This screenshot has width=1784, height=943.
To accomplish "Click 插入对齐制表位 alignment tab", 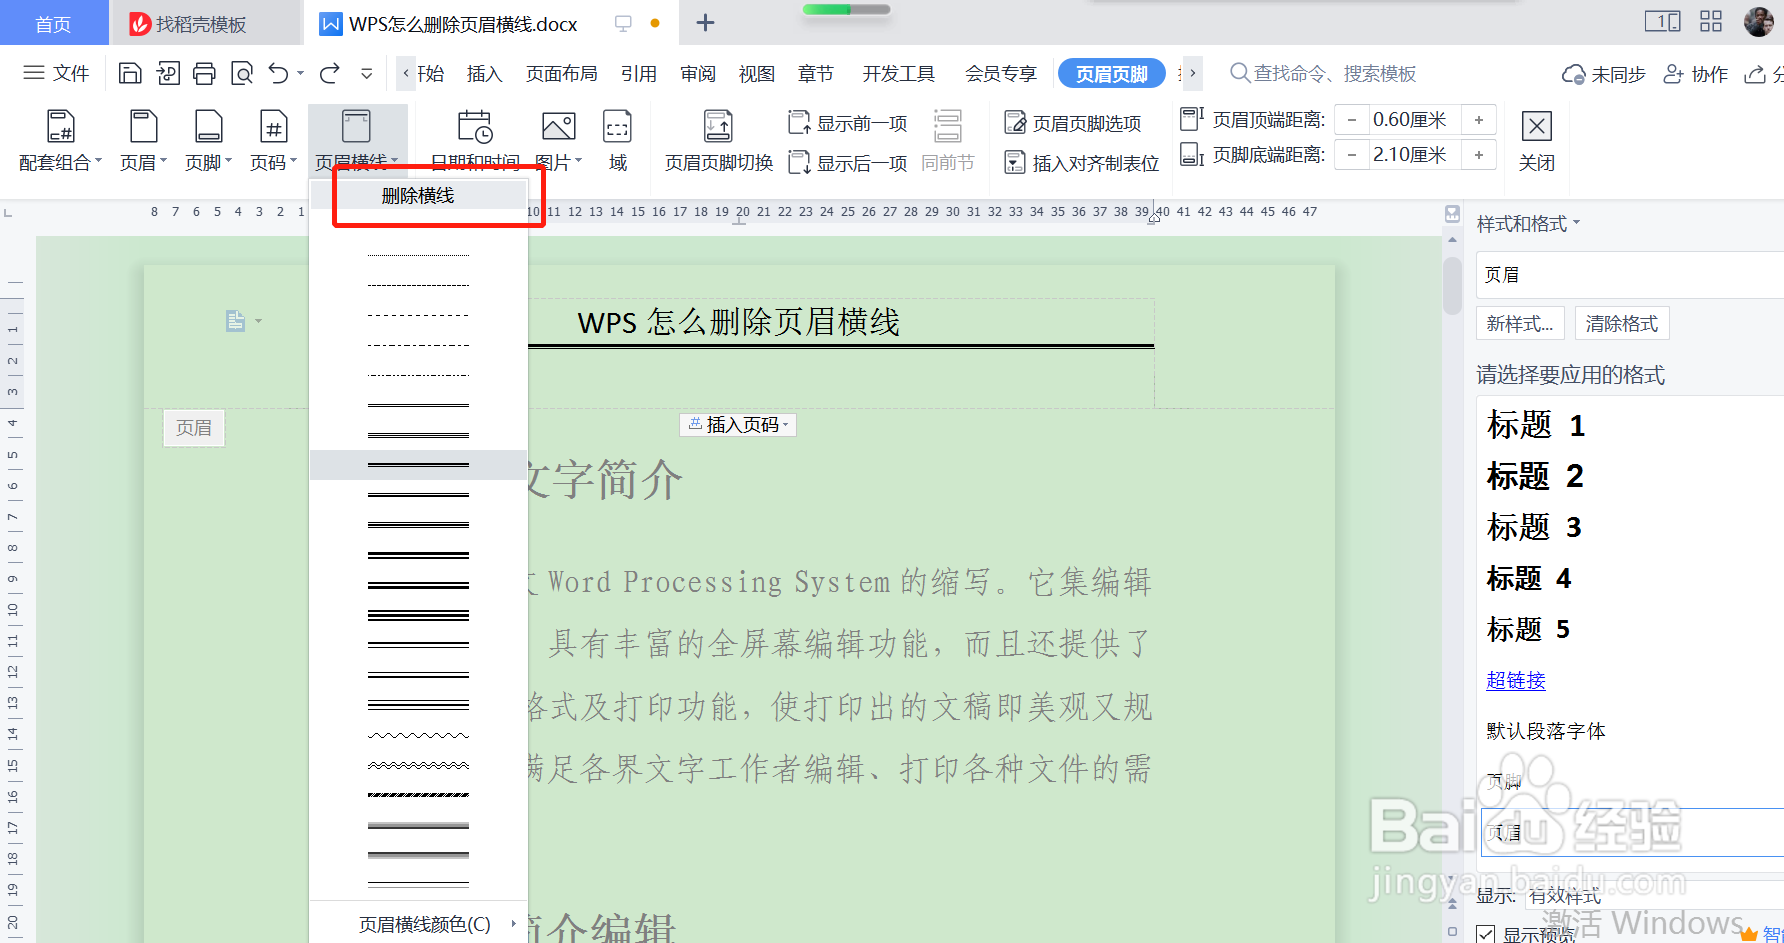I will tap(1082, 162).
